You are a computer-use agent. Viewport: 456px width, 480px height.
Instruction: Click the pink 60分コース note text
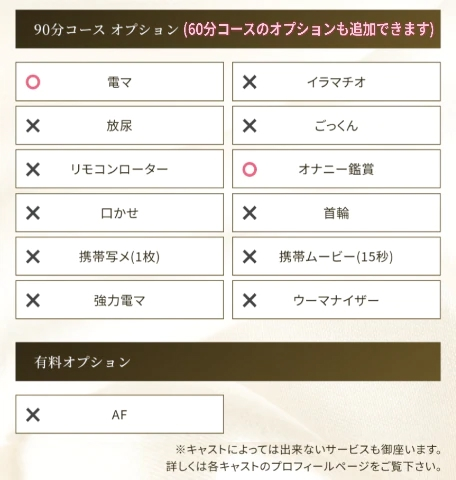click(309, 29)
